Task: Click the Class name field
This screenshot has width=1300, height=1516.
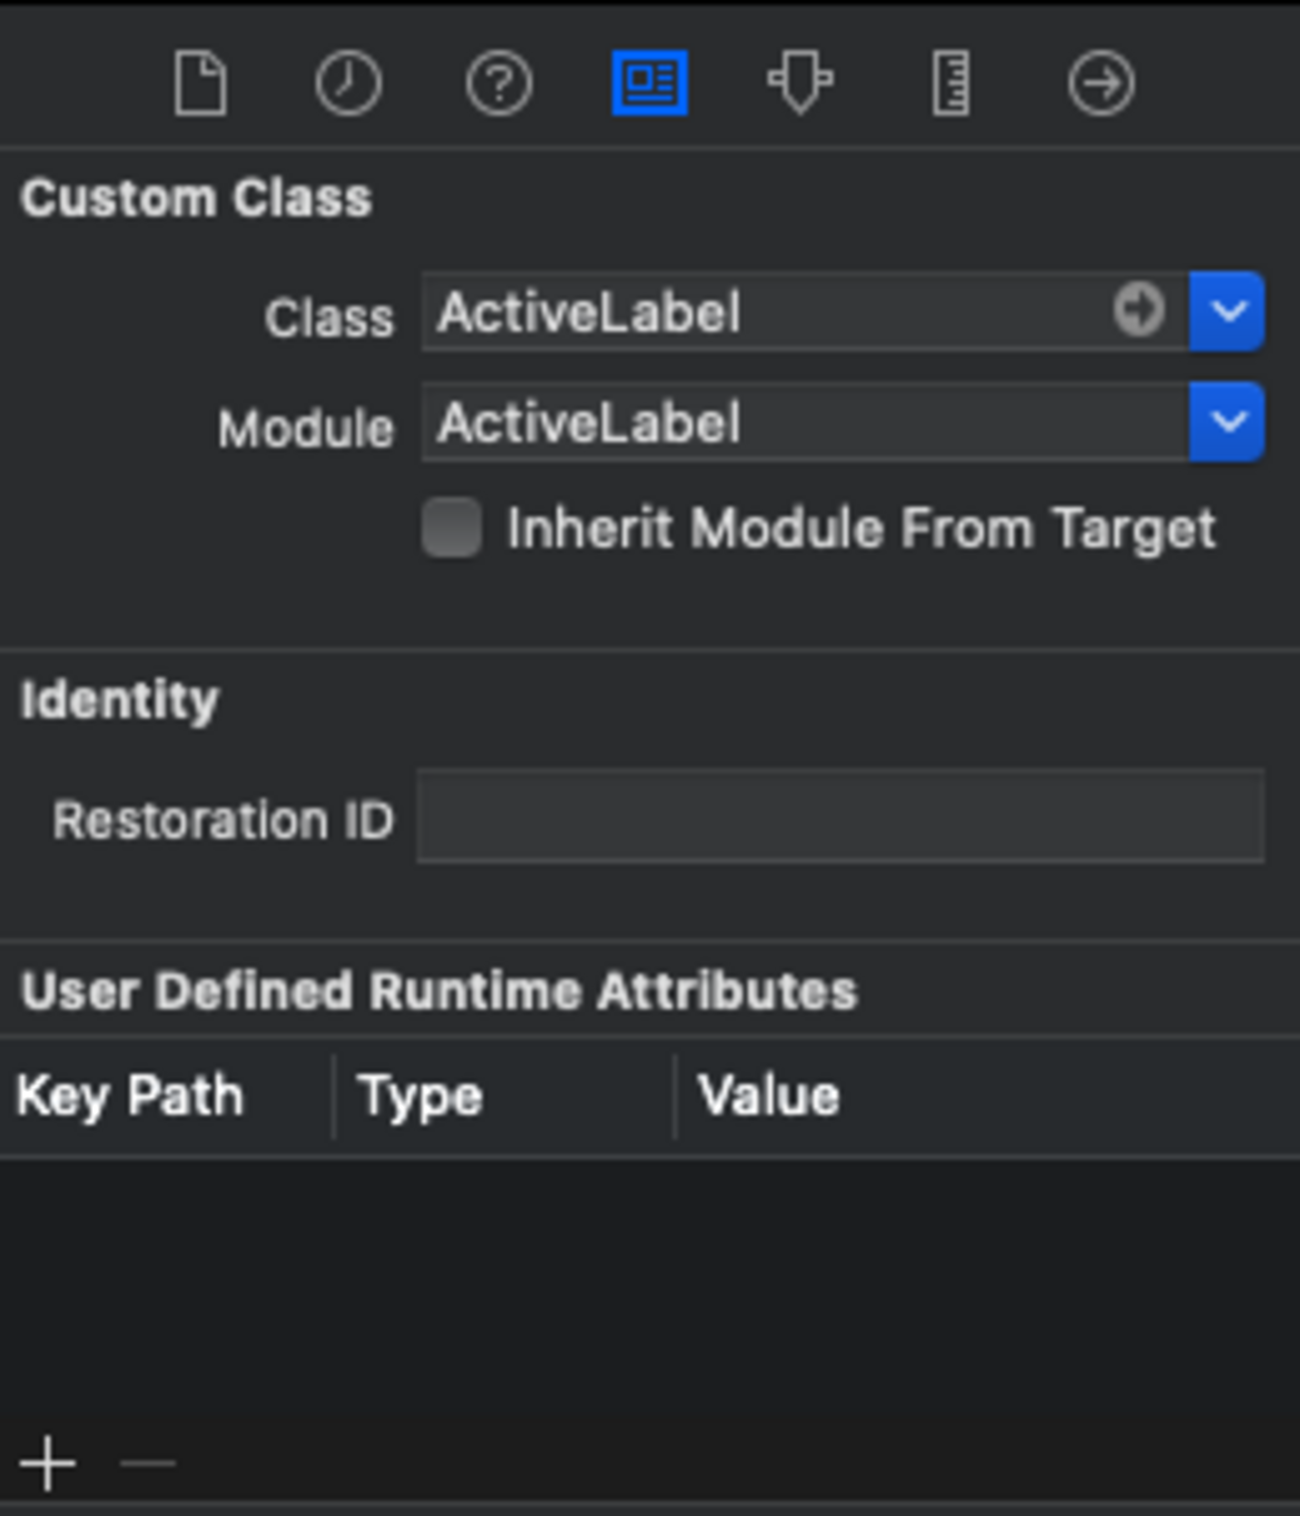Action: pos(805,311)
